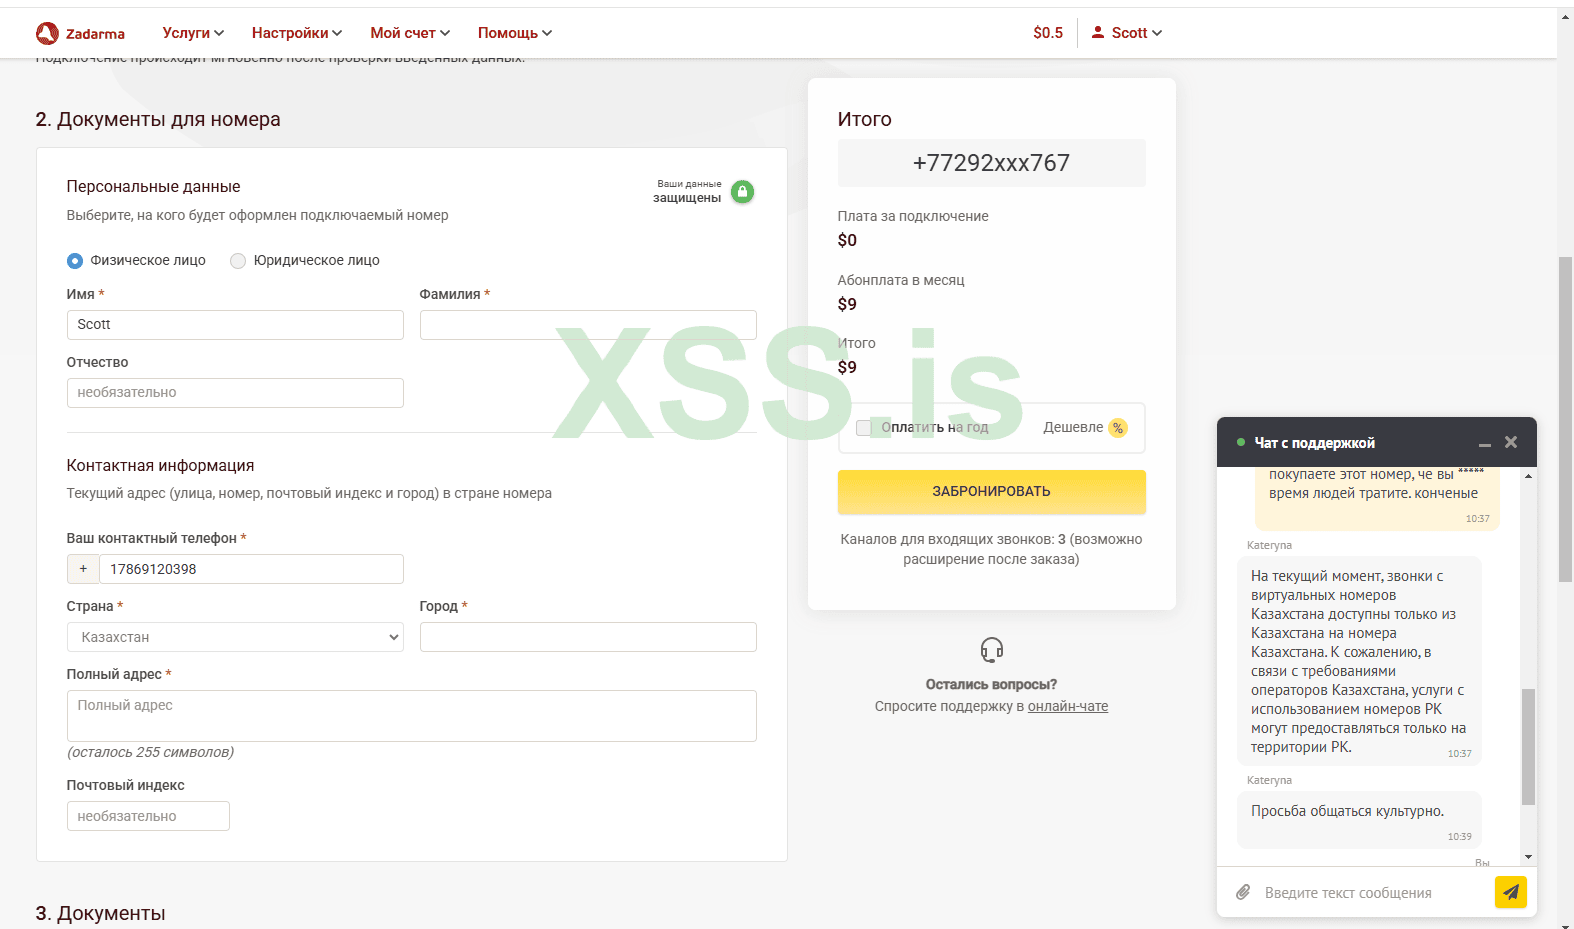
Task: Click the Zadarma logo icon
Action: (47, 33)
